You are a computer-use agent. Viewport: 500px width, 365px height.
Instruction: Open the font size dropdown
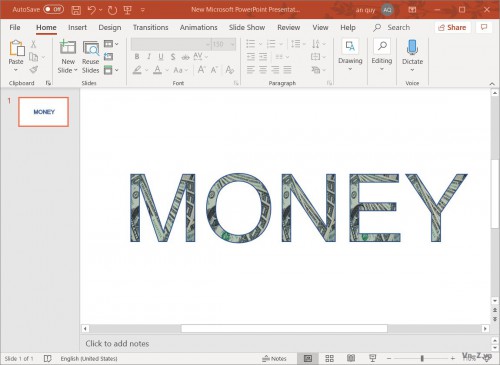232,44
